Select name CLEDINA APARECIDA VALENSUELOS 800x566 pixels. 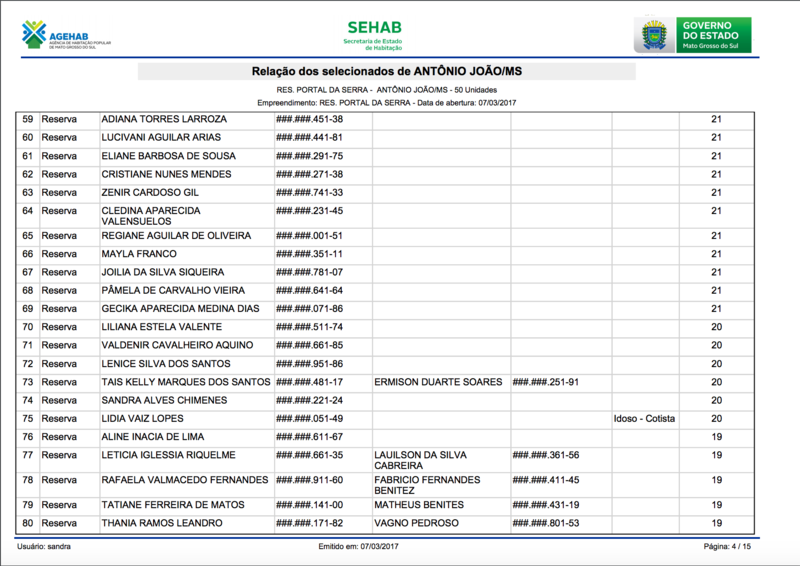(151, 216)
